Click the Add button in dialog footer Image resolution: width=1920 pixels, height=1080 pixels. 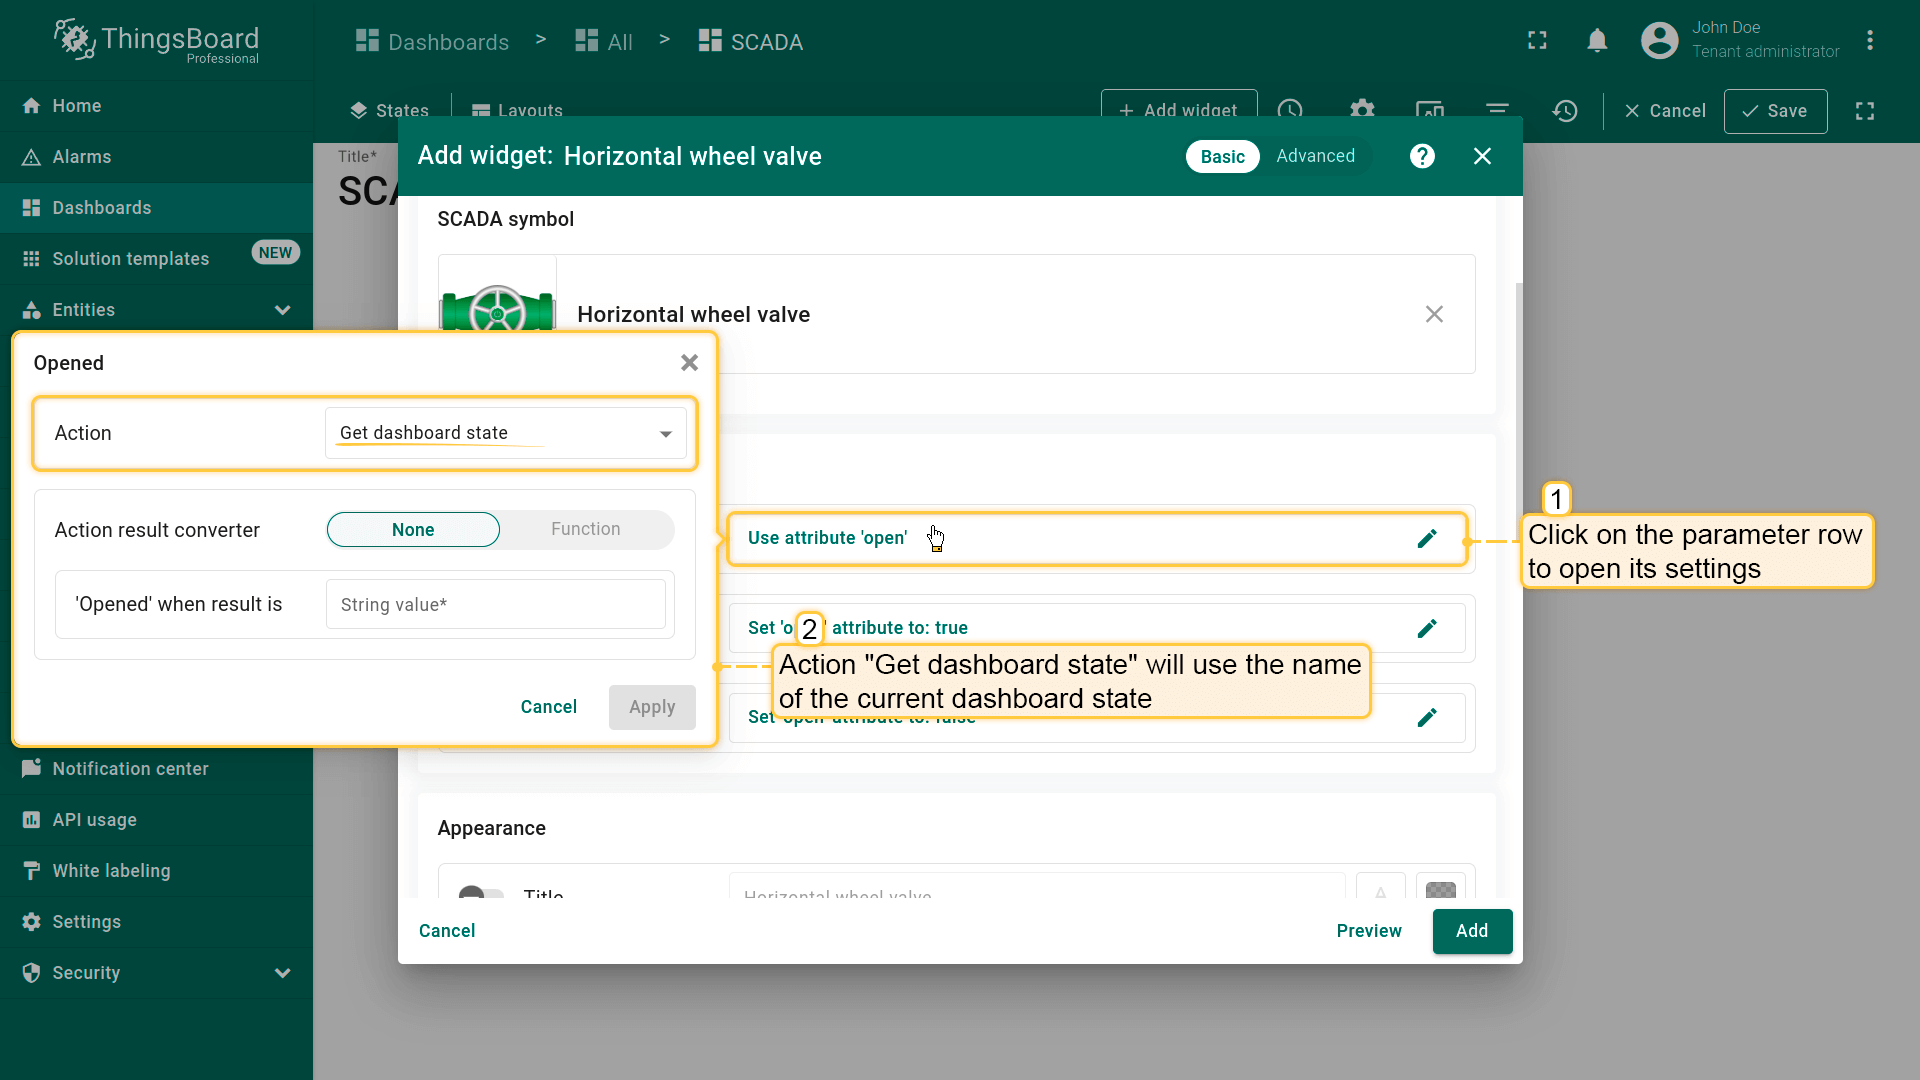1471,931
